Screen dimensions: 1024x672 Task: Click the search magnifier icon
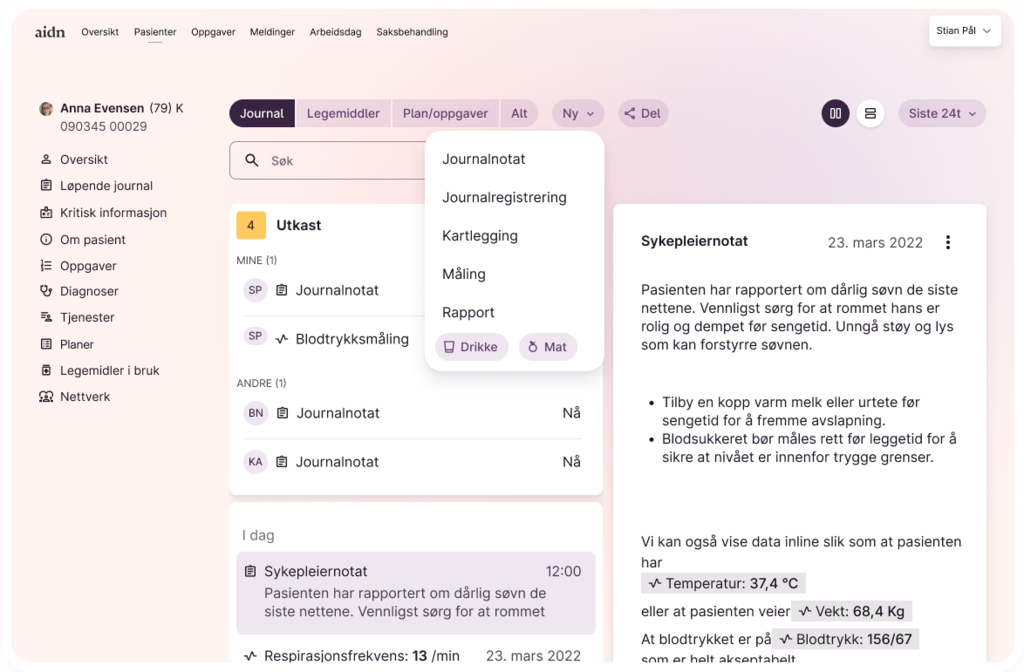[252, 160]
